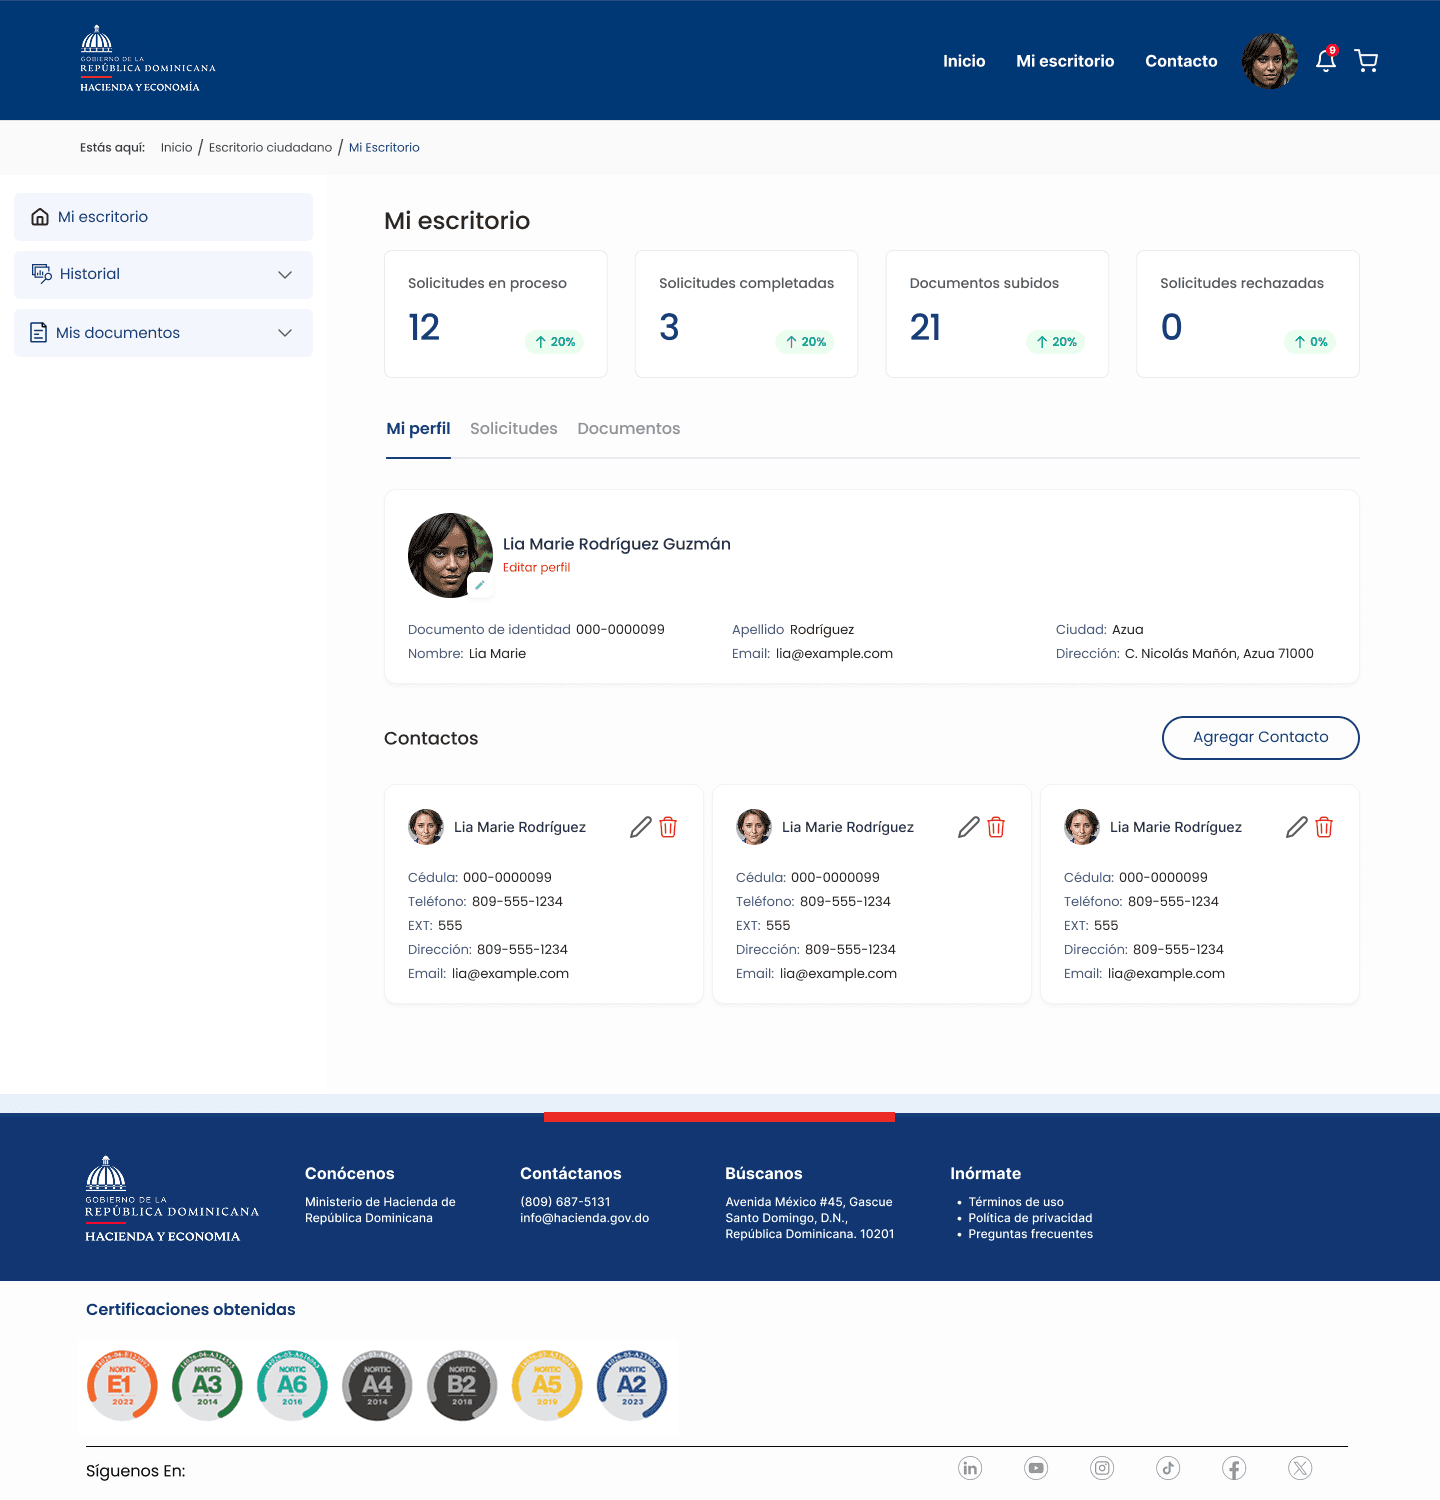Viewport: 1440px width, 1500px height.
Task: Open Mi escritorio in top navigation
Action: pos(1065,61)
